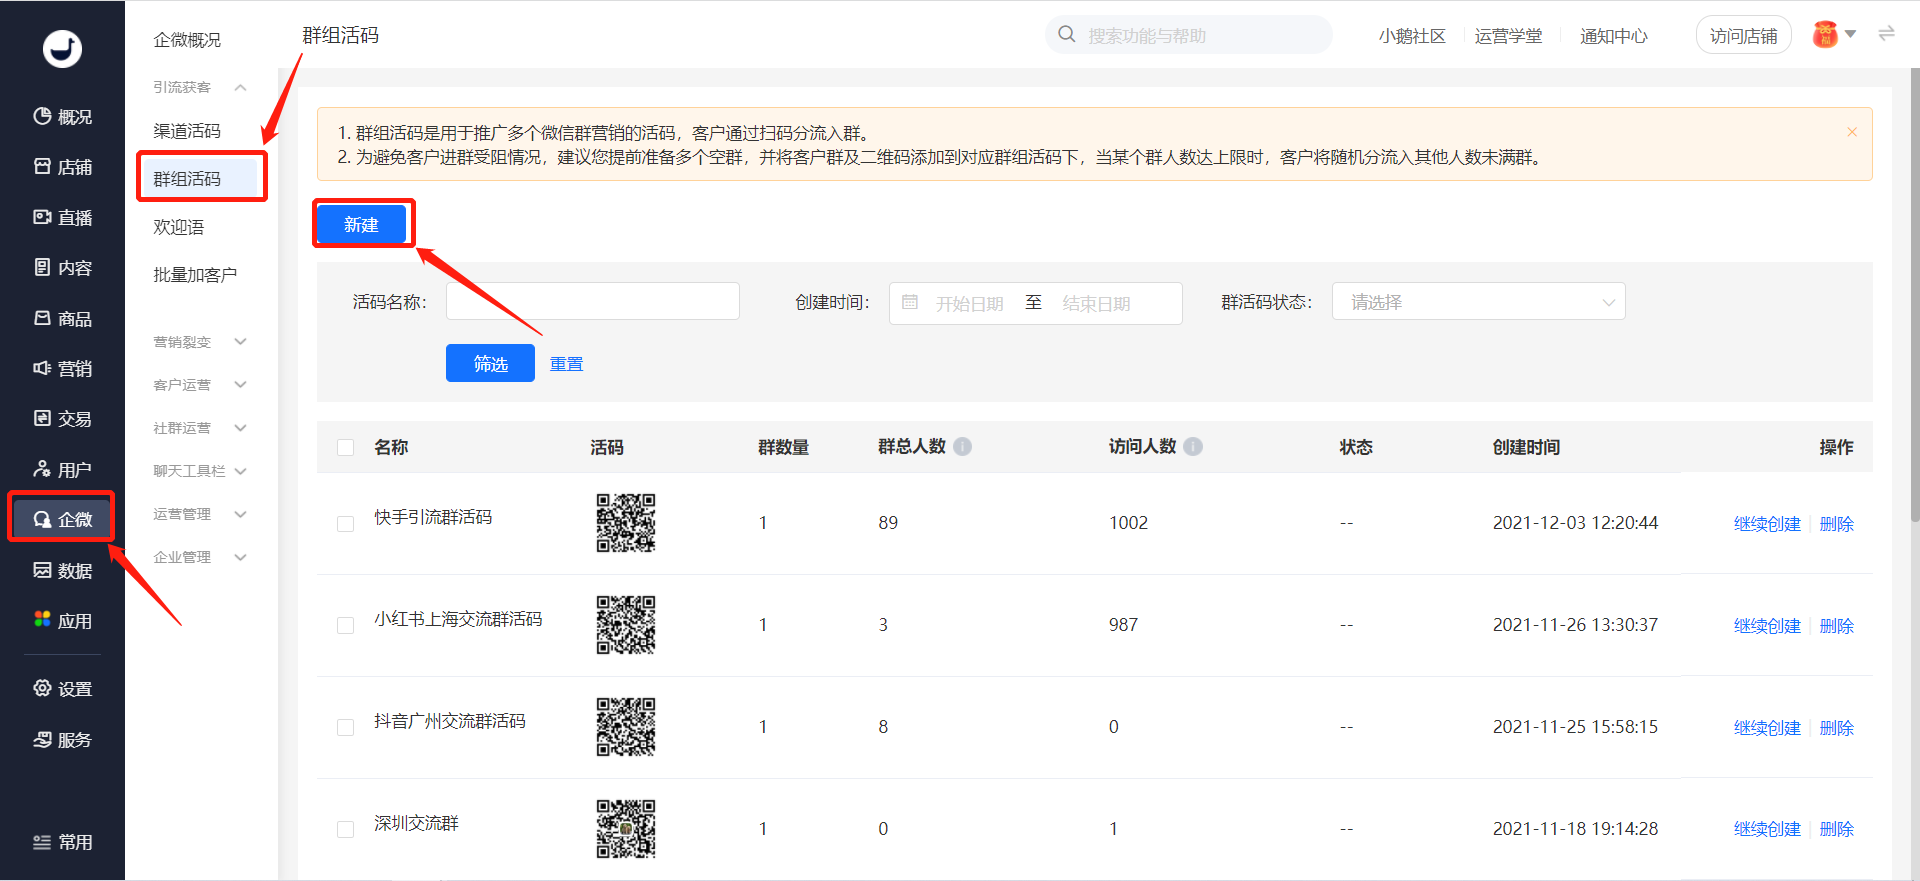Open the 商品 products section
Screen dimensions: 1920x881
(x=62, y=318)
